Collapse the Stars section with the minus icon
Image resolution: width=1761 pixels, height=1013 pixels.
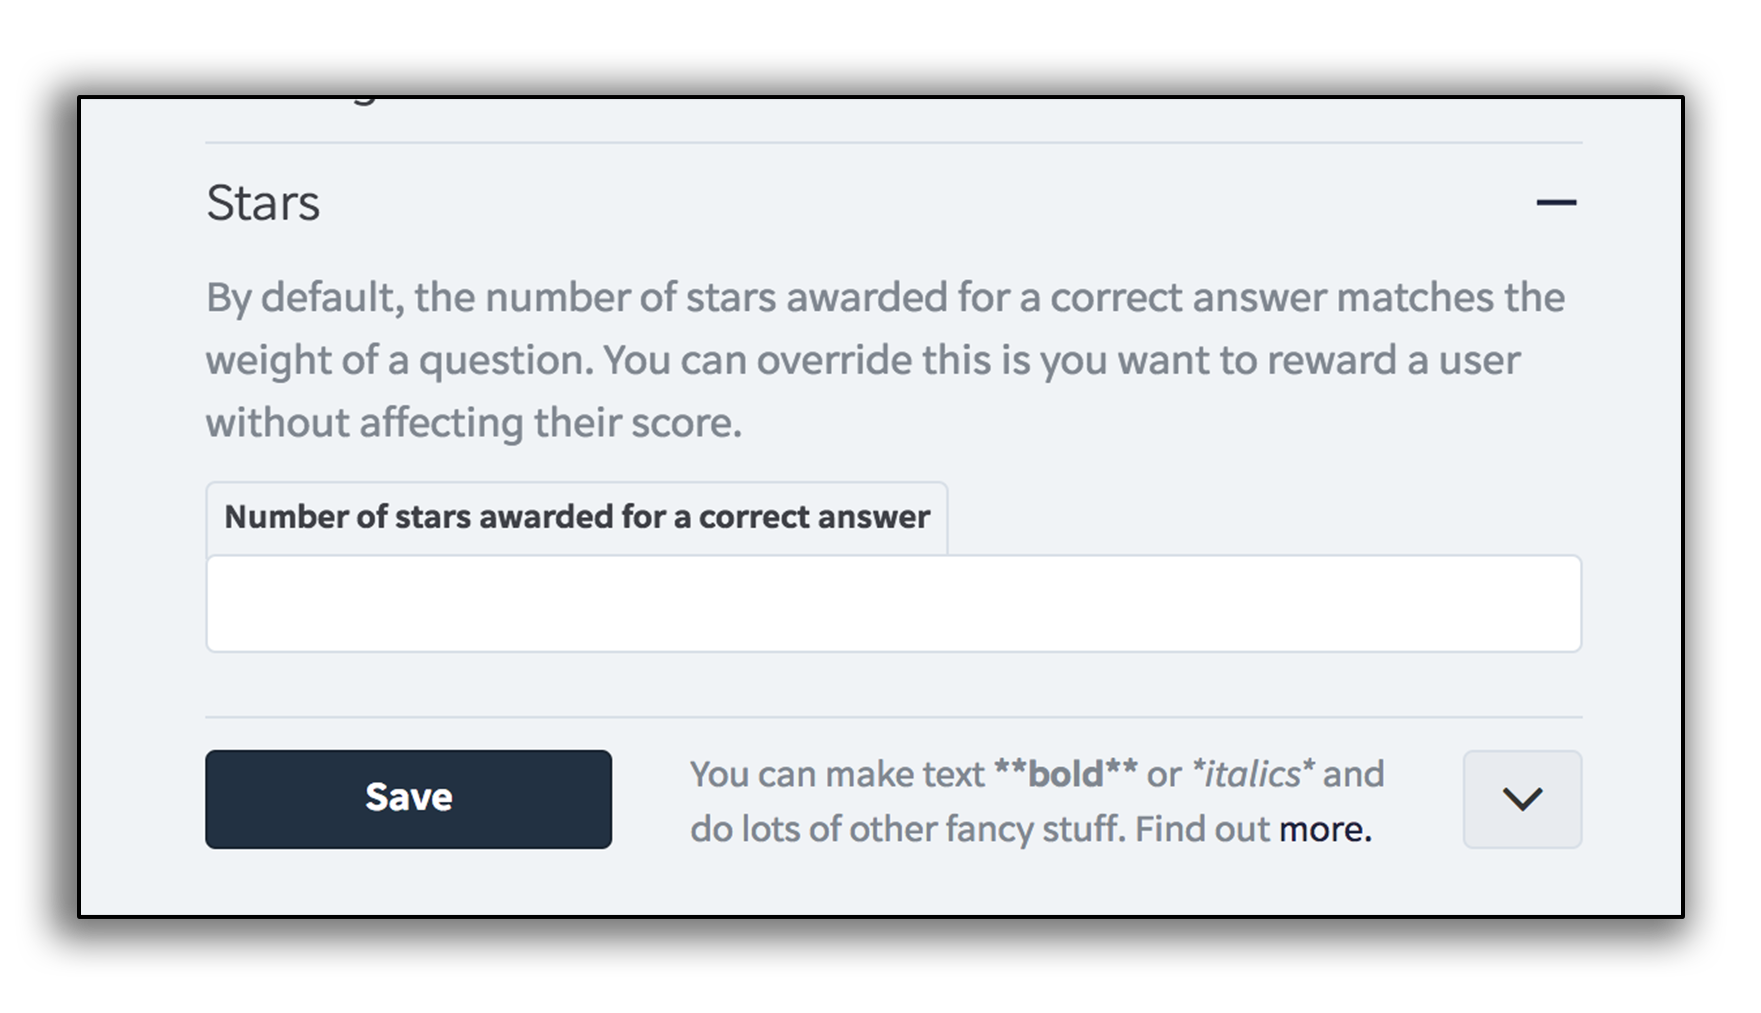[x=1556, y=203]
